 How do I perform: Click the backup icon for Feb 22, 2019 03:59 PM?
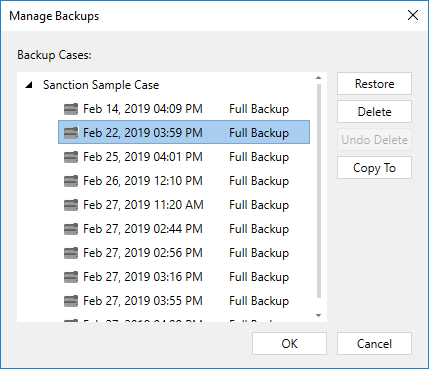click(x=71, y=133)
